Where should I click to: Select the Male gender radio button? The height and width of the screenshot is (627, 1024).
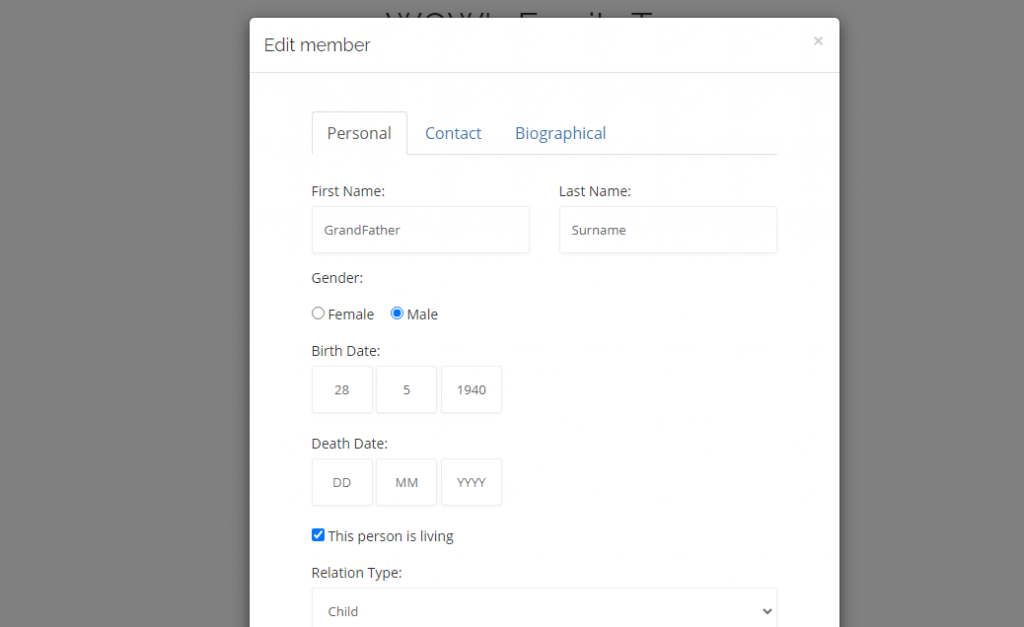coord(397,313)
